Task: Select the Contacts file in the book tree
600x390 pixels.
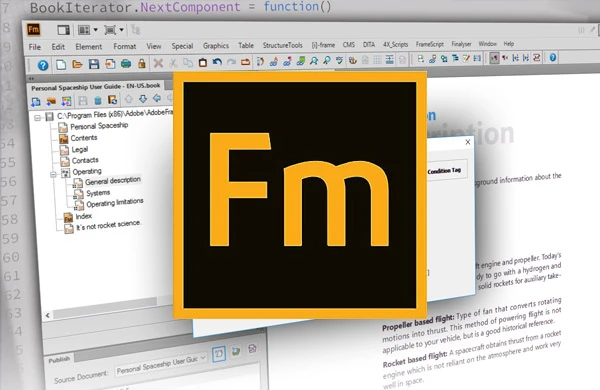Action: 85,160
